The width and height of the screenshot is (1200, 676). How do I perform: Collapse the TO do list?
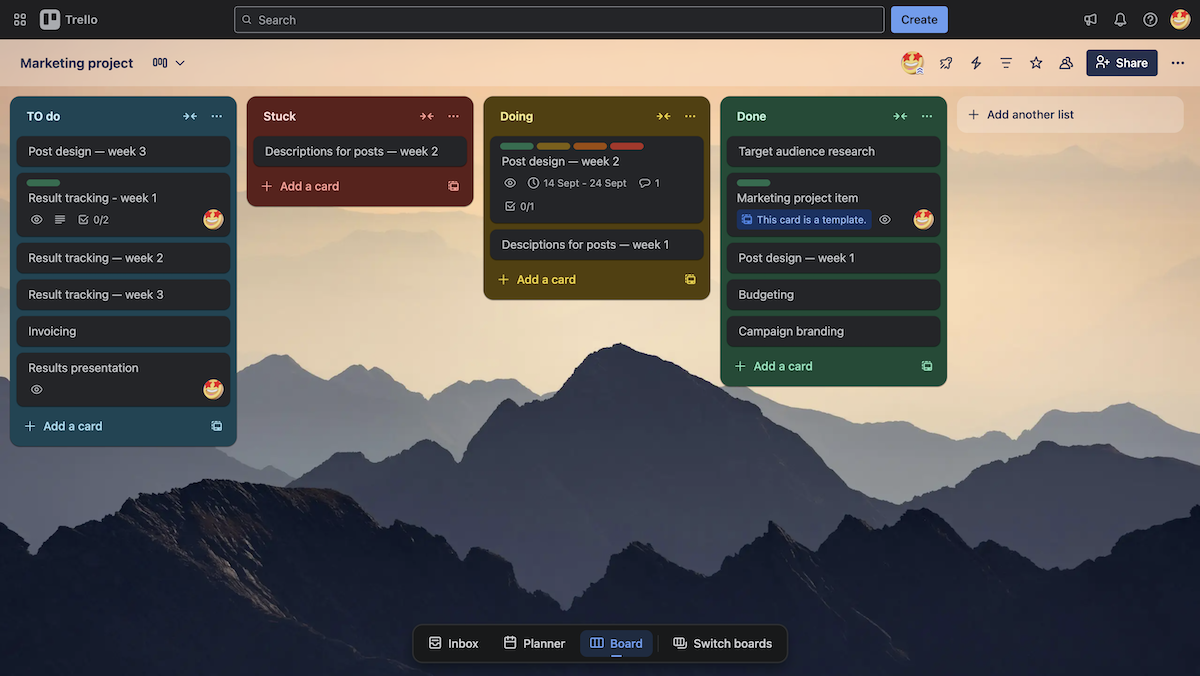coord(190,116)
